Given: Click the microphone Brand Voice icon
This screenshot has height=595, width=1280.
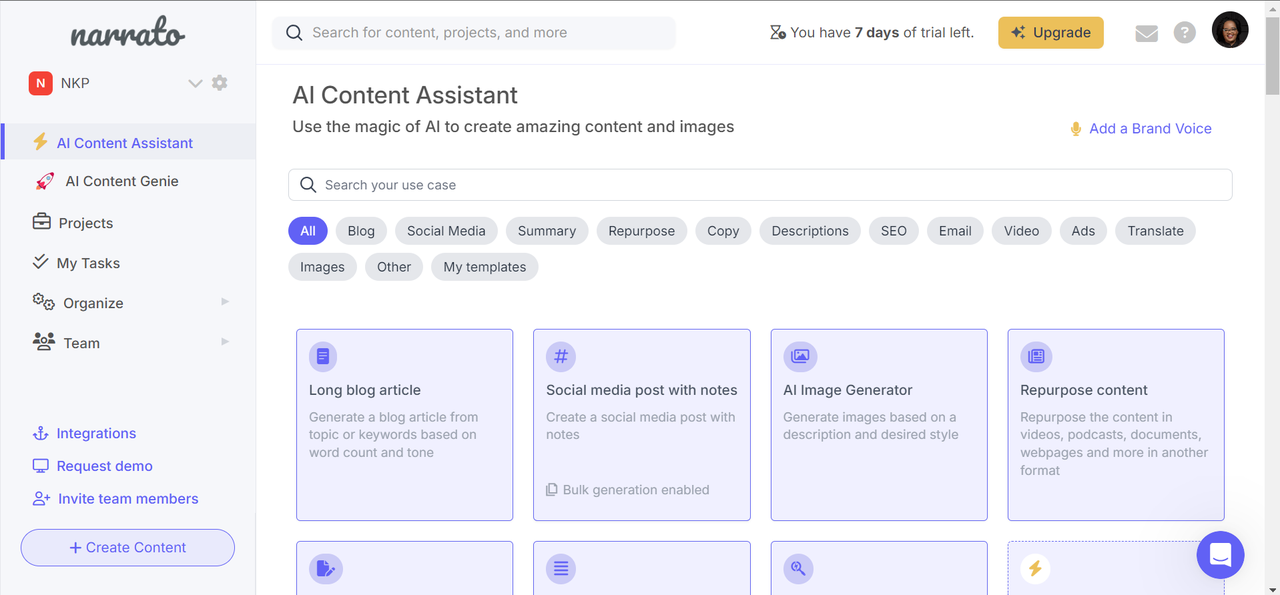Looking at the screenshot, I should click(x=1076, y=128).
